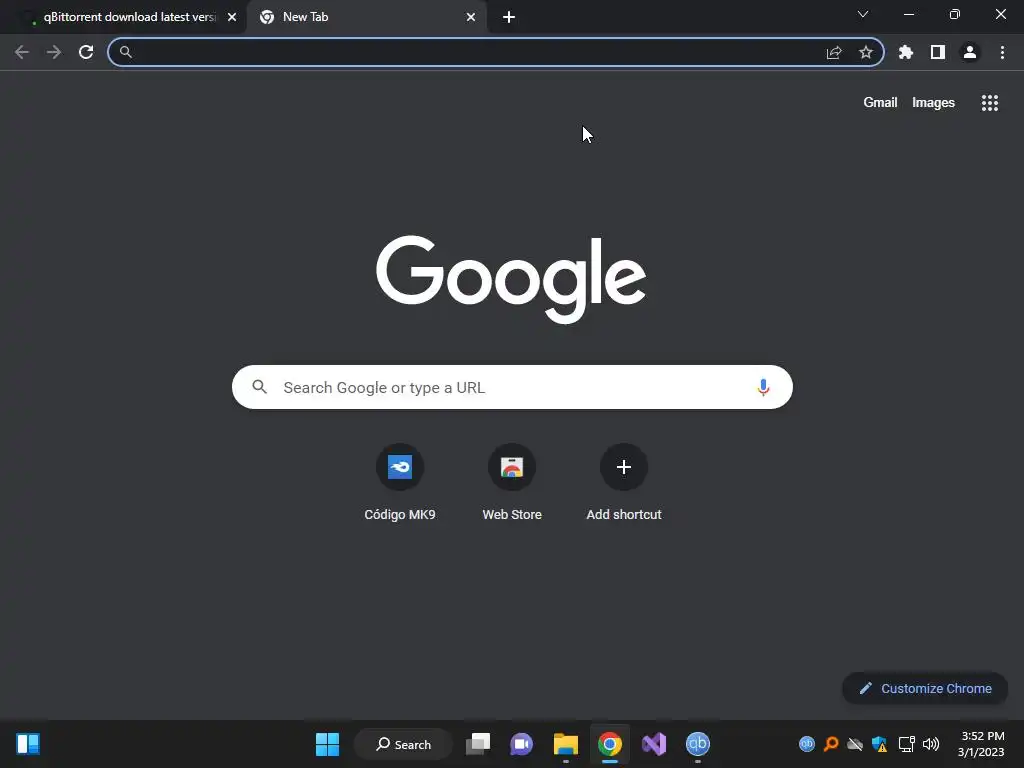
Task: Reload the current page
Action: pos(86,52)
